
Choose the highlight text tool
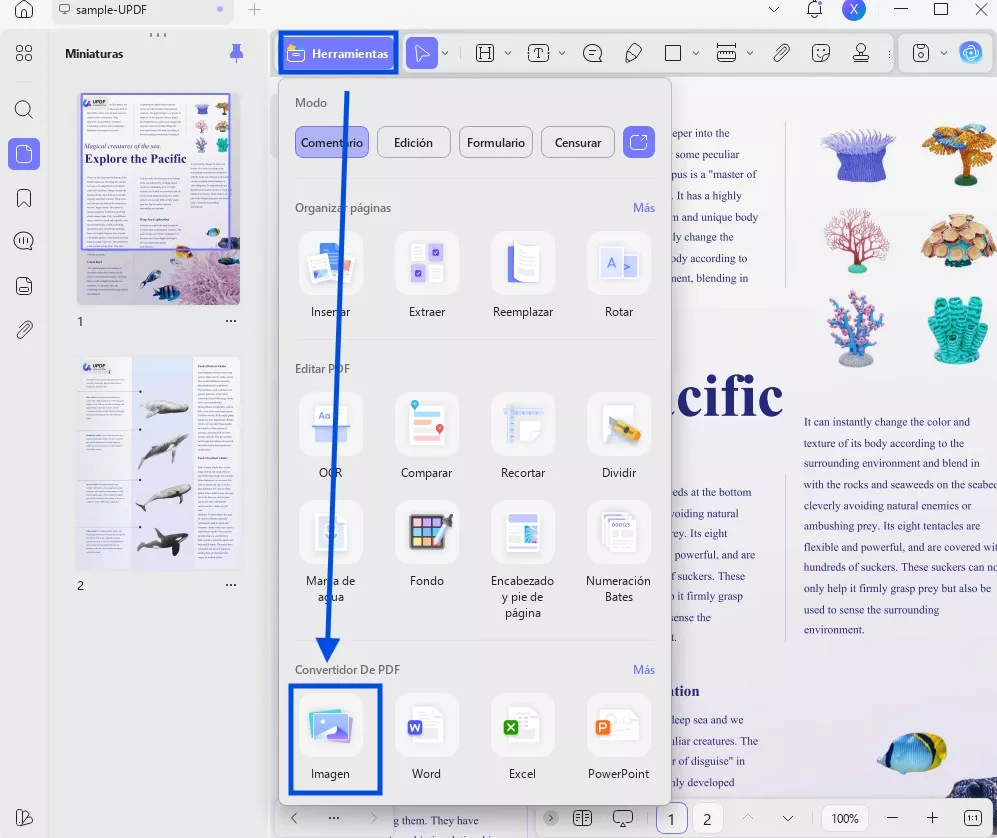[x=485, y=53]
